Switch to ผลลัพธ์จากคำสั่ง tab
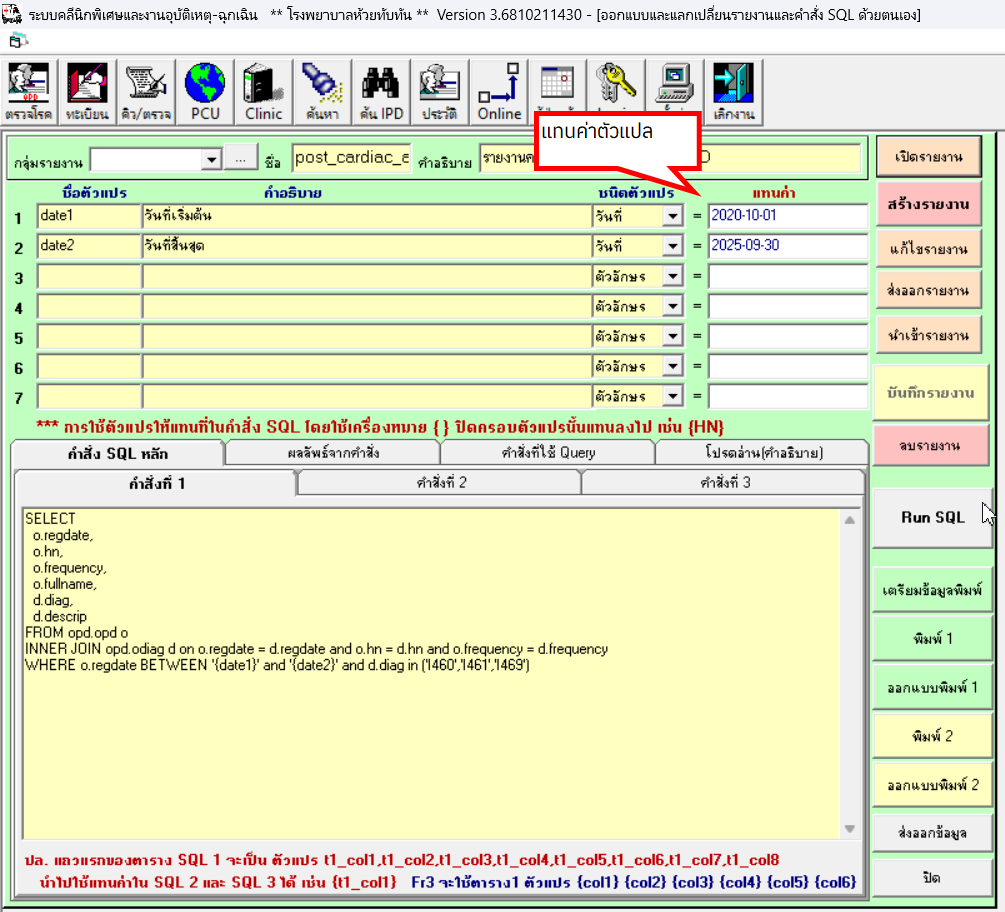This screenshot has width=1005, height=912. tap(332, 453)
